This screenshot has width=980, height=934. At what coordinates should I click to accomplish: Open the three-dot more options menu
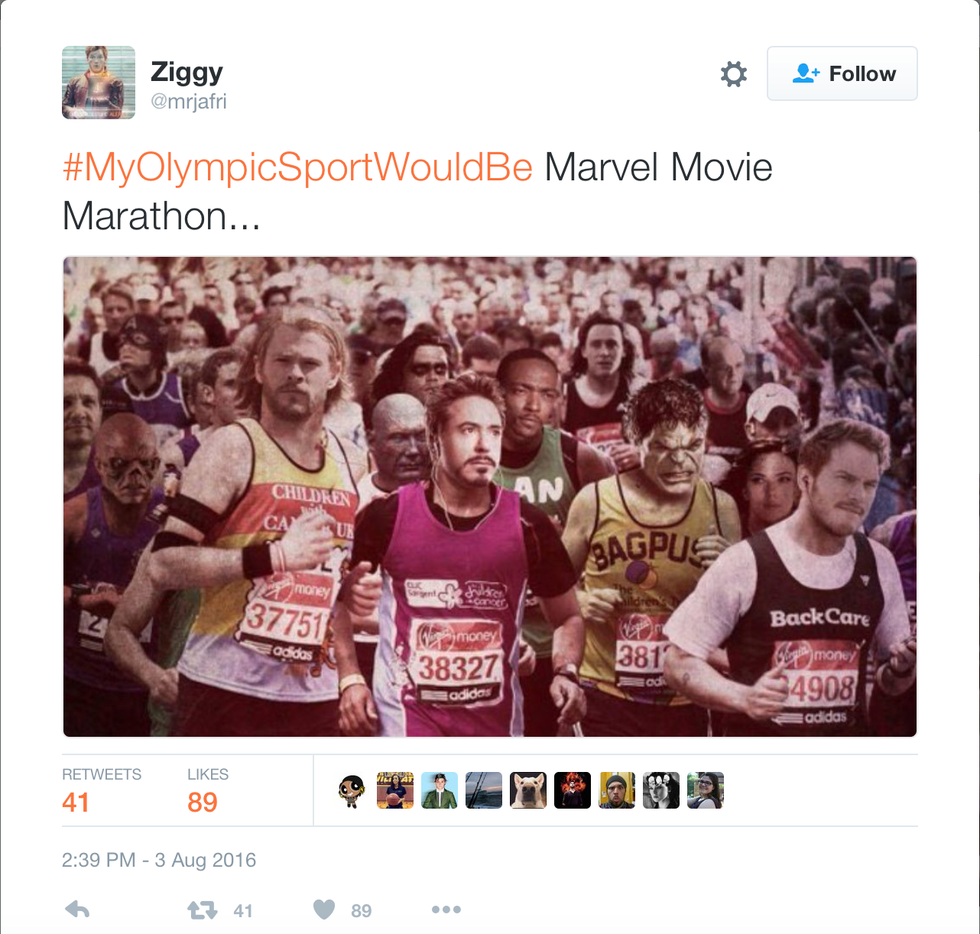click(x=446, y=910)
